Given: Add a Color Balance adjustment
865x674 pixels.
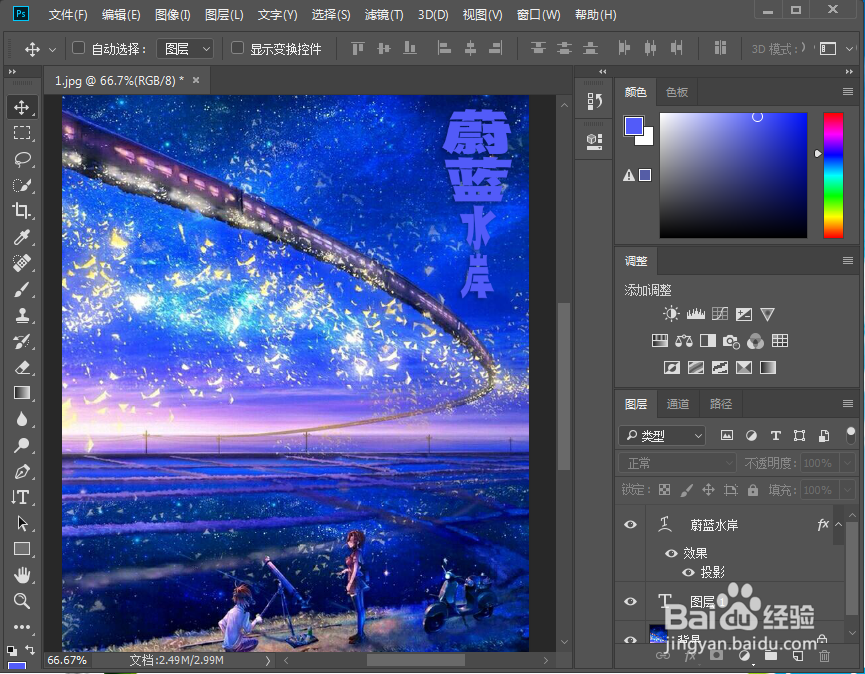Looking at the screenshot, I should pos(684,341).
